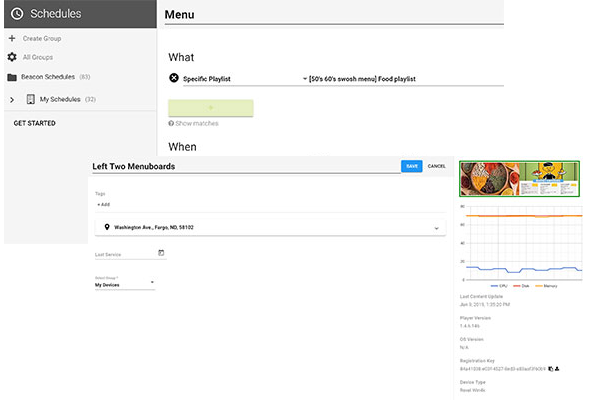Click the location pin icon in address field
Screen dimensions: 600x400
(107, 227)
